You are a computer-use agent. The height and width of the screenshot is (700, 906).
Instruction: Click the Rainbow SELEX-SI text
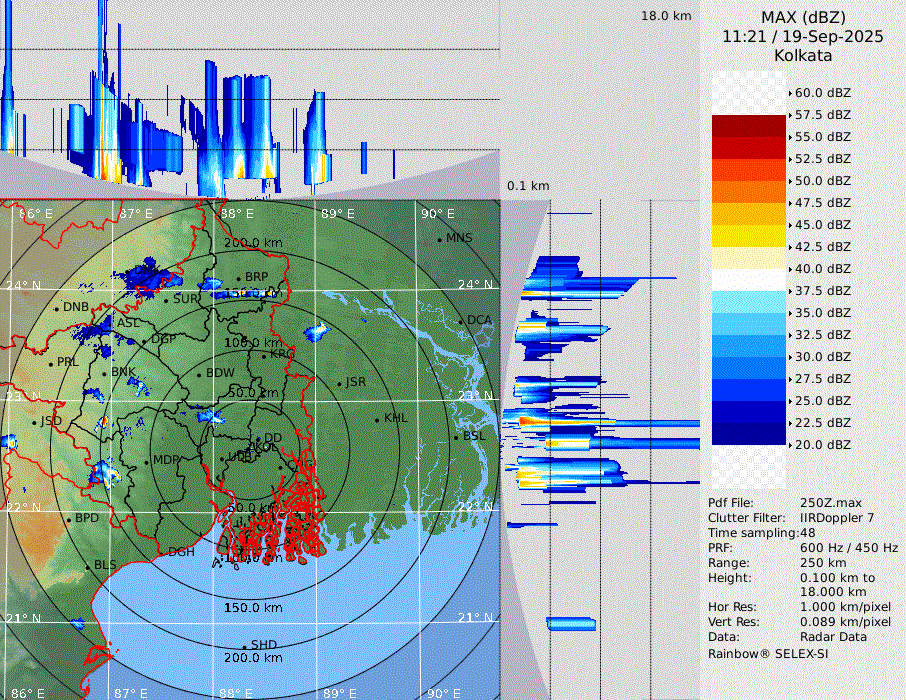click(768, 653)
